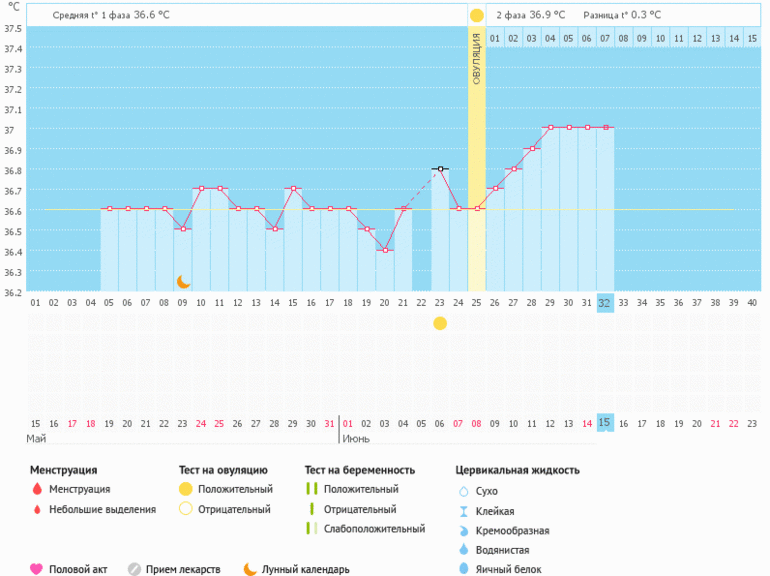Select the 36.9 temperature point on cycle day 28
Screen dimensions: 770x576
(x=532, y=148)
